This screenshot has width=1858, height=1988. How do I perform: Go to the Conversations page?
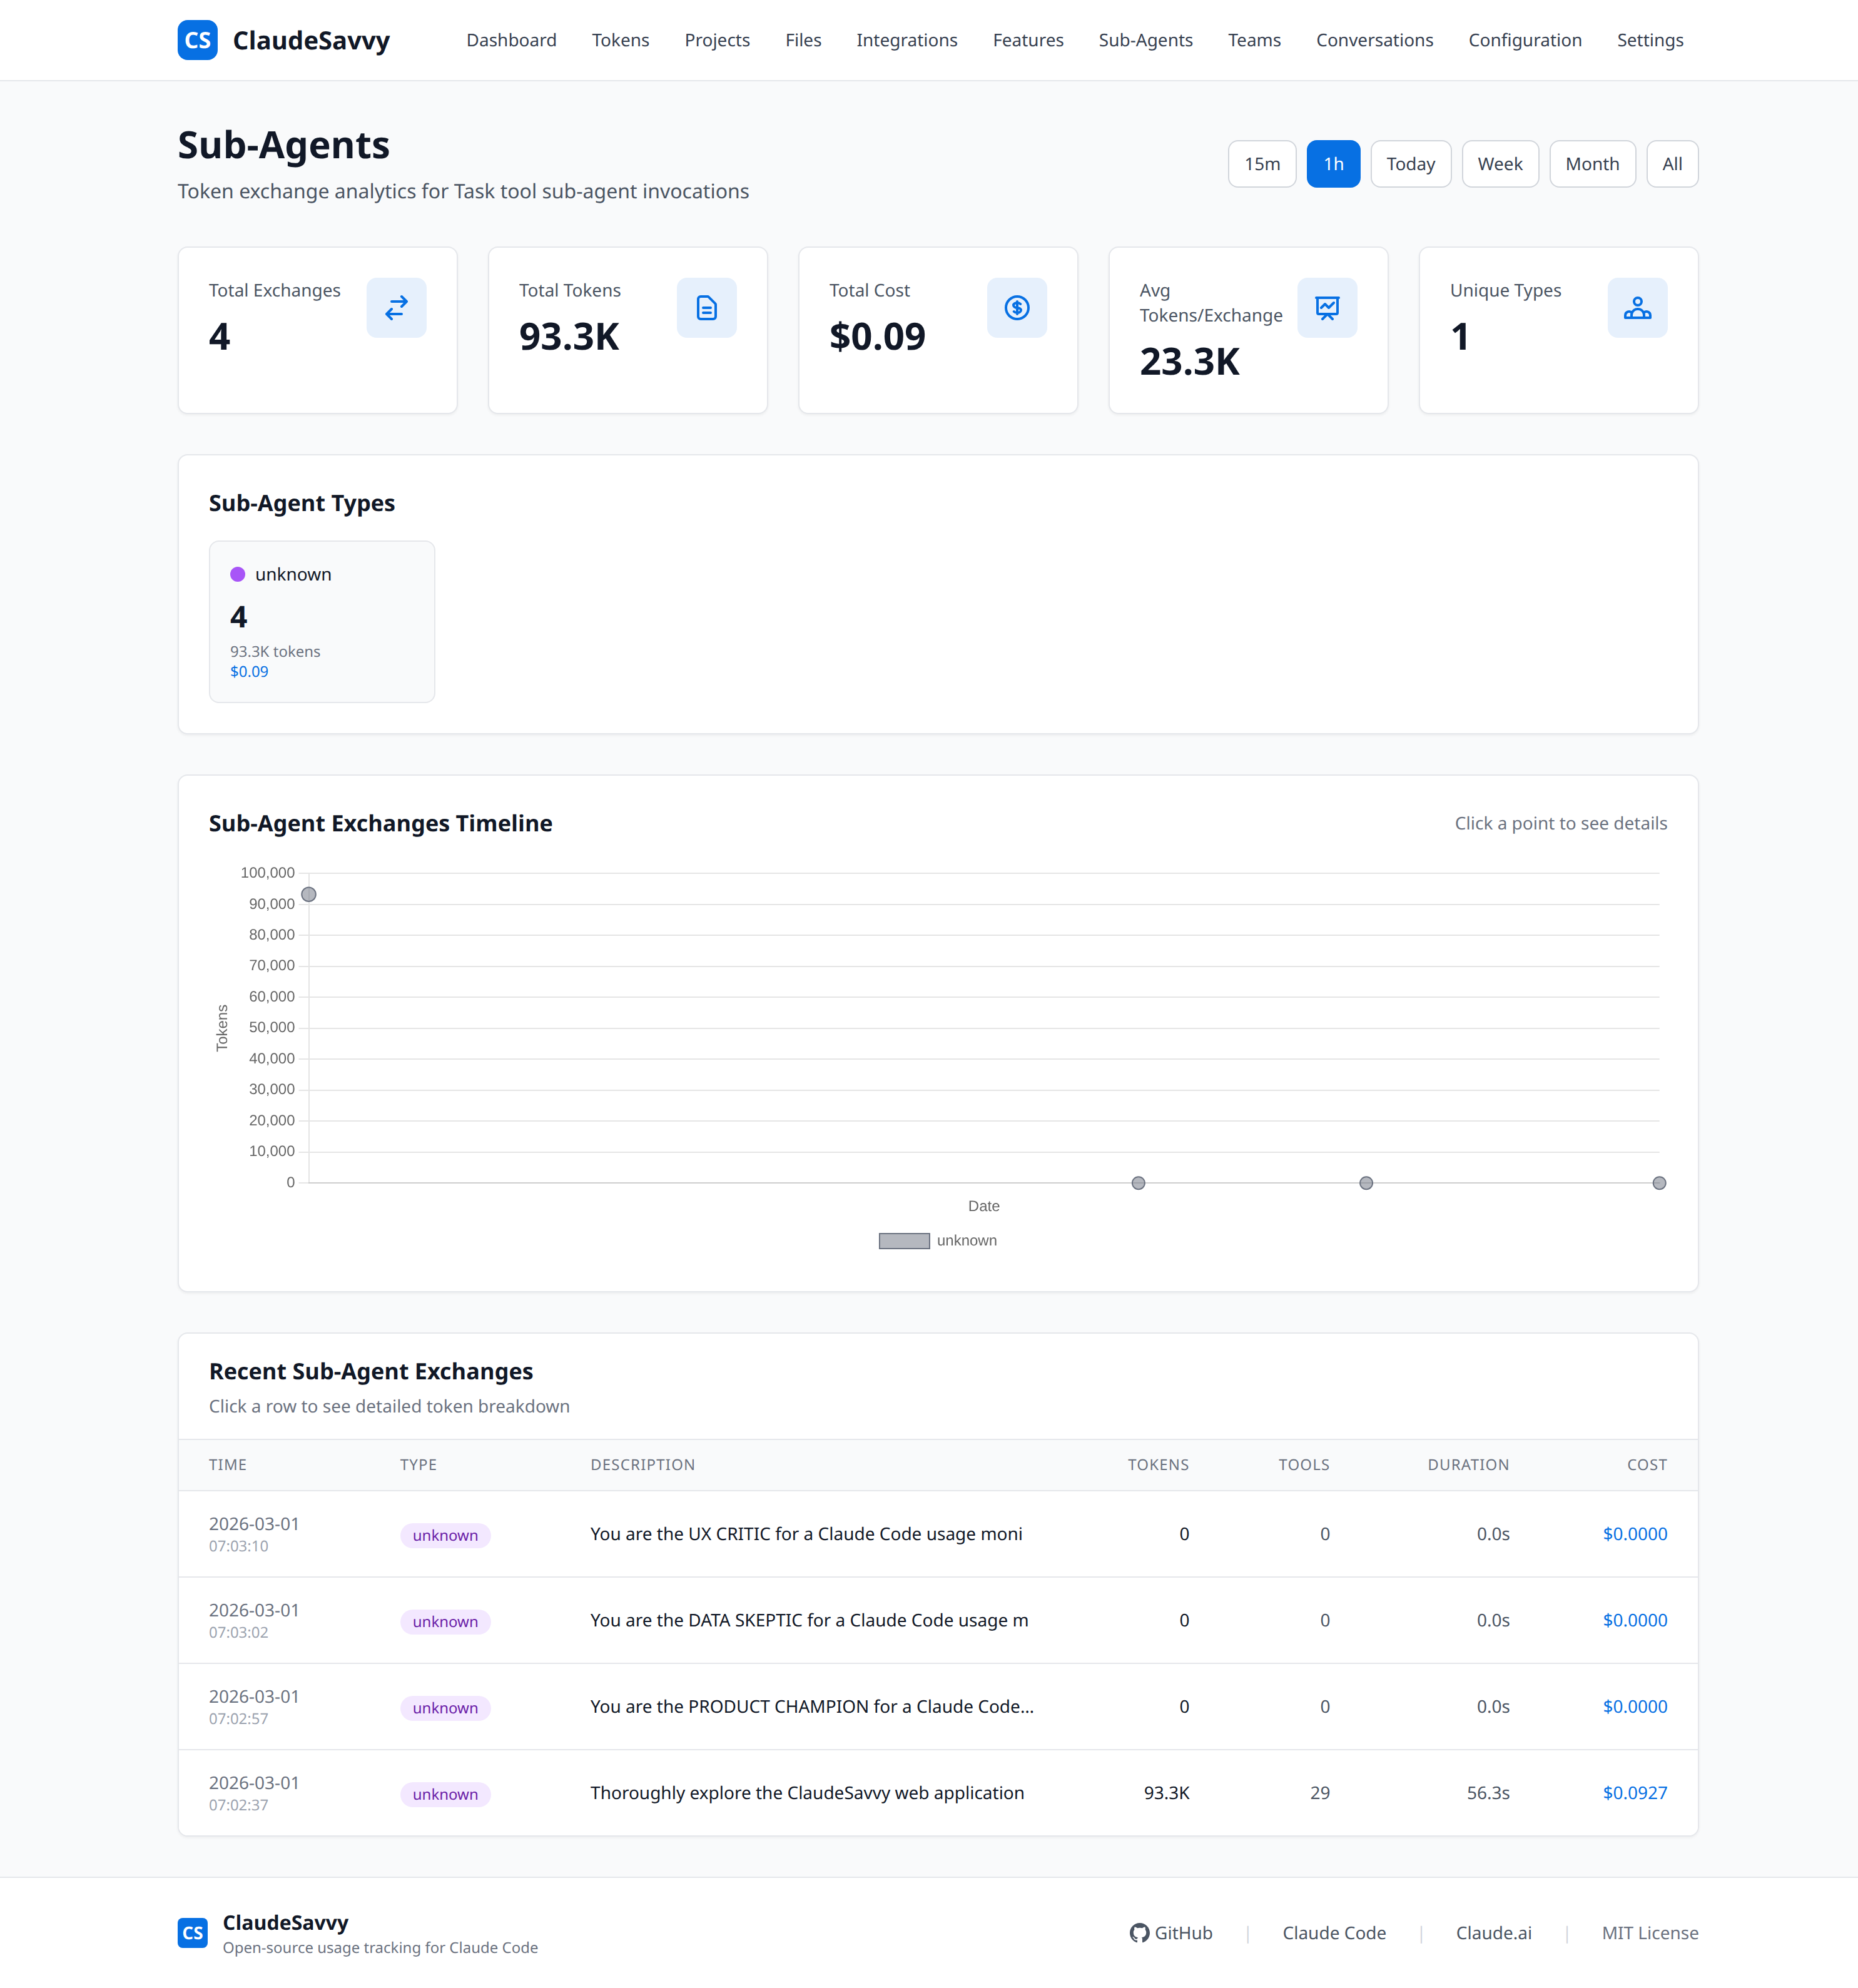[1374, 40]
